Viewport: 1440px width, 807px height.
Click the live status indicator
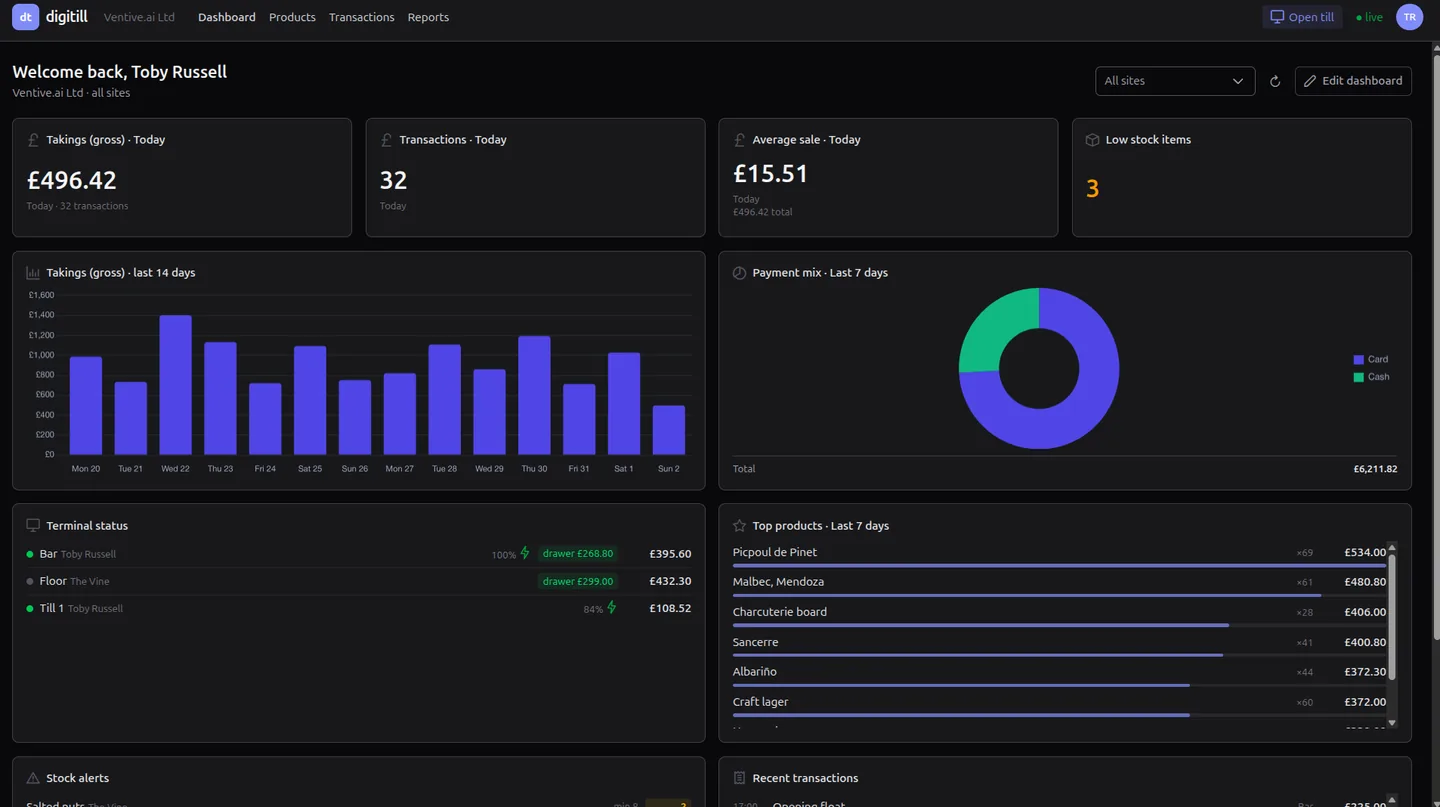(x=1370, y=17)
